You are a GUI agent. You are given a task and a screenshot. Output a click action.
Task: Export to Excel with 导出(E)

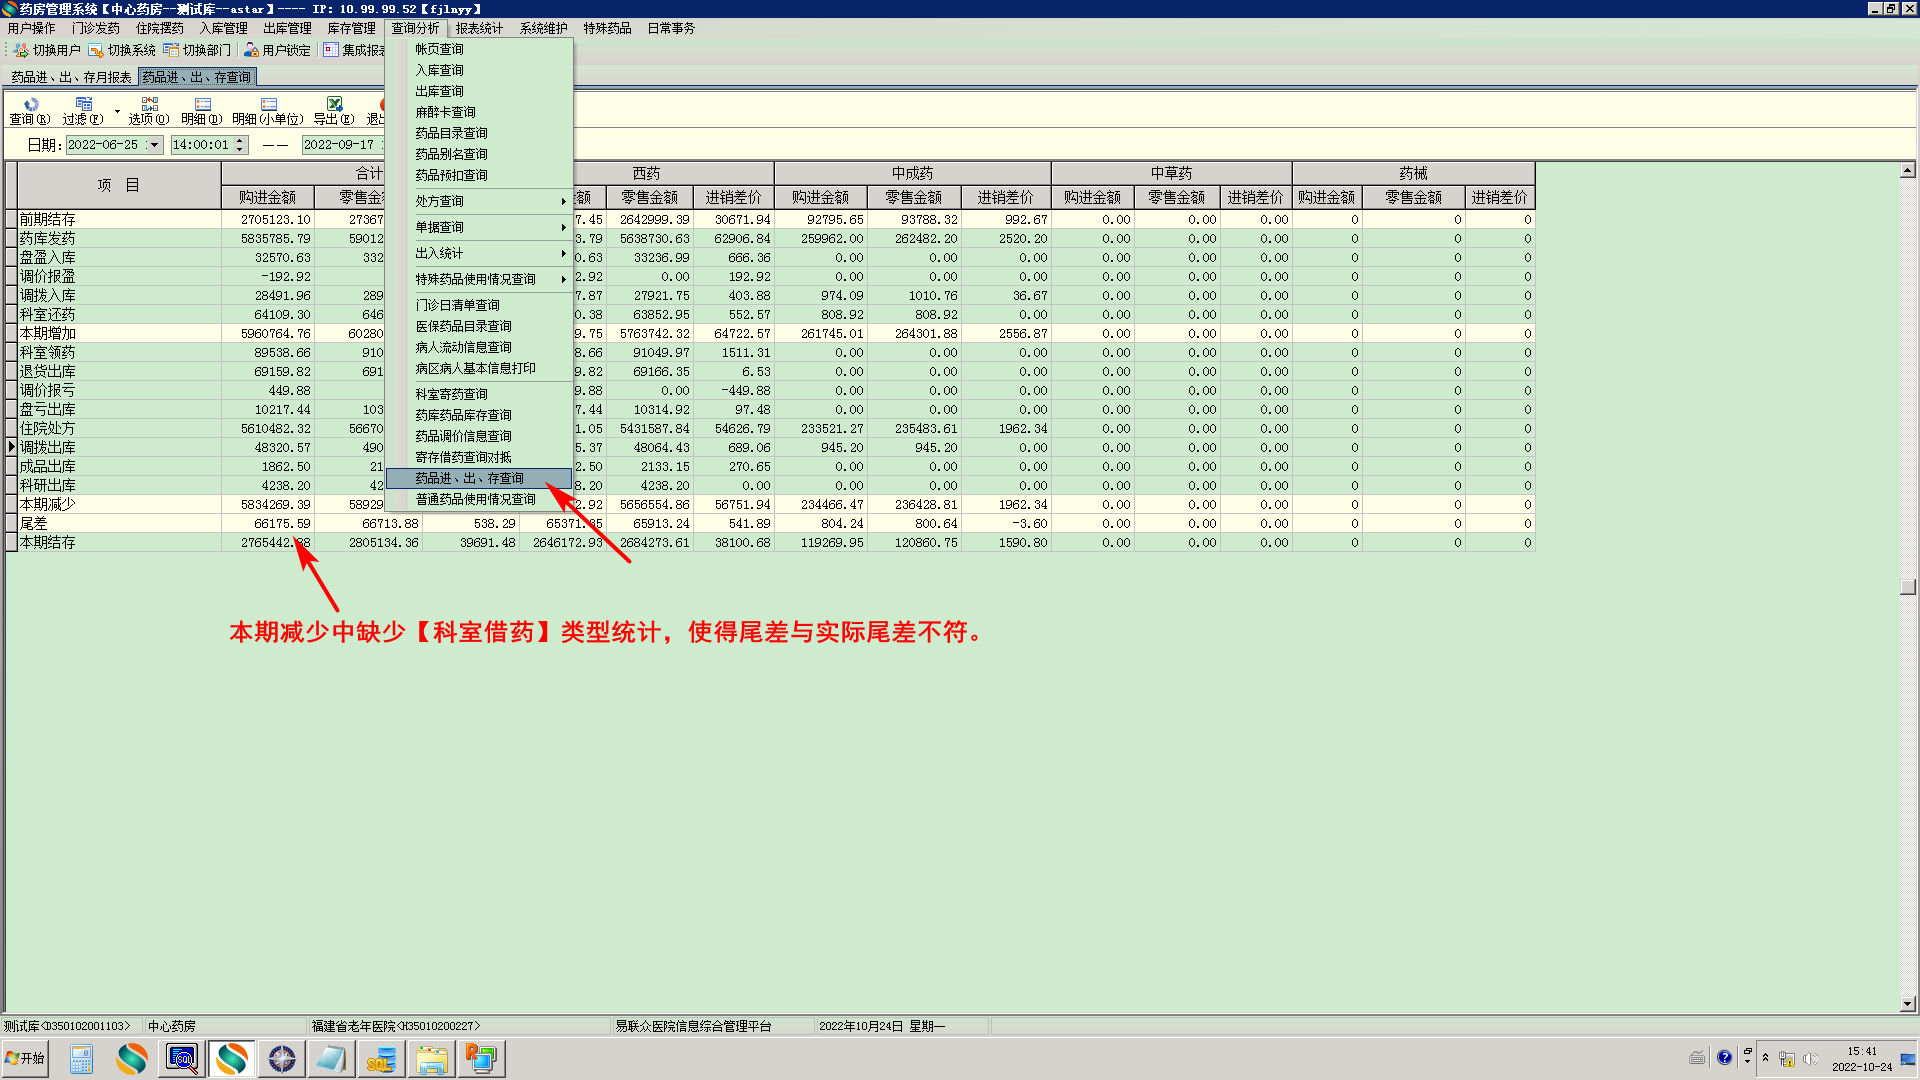click(x=334, y=104)
